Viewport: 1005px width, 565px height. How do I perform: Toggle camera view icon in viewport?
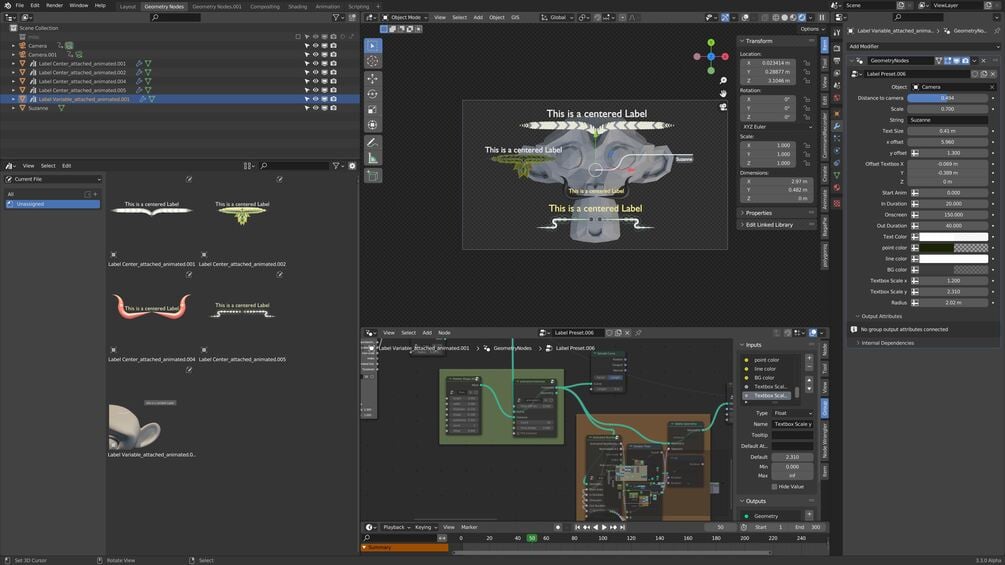(x=723, y=107)
